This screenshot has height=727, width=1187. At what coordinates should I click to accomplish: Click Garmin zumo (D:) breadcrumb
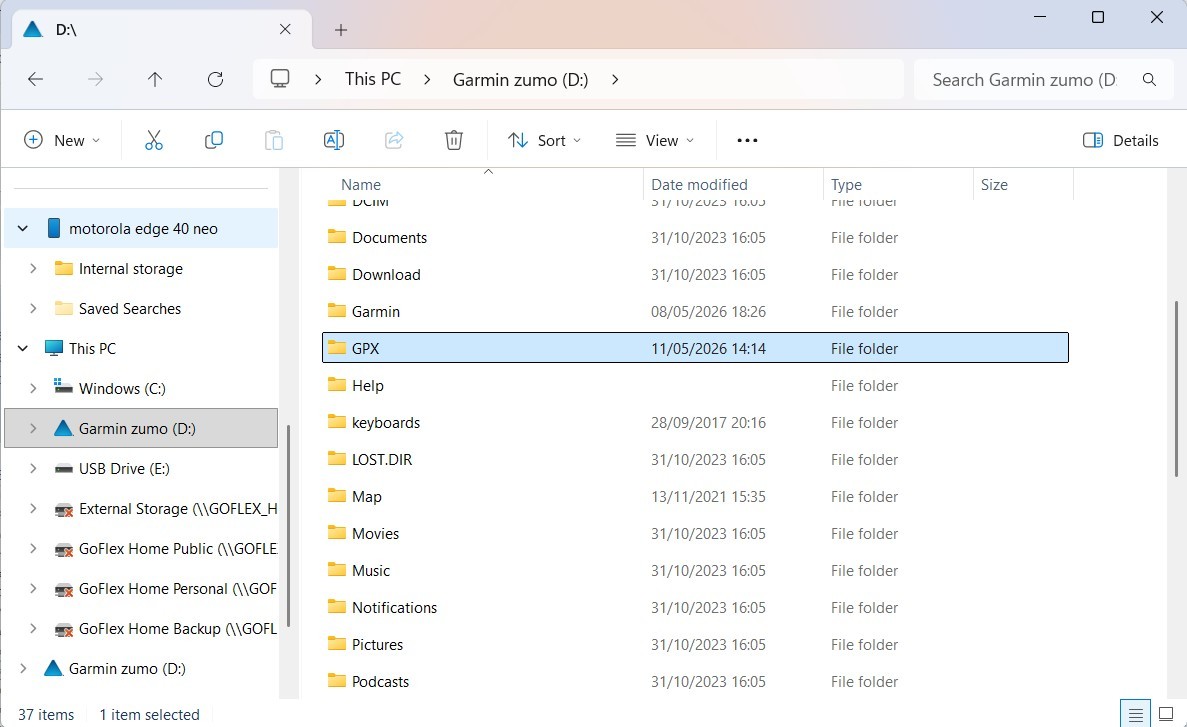[520, 80]
